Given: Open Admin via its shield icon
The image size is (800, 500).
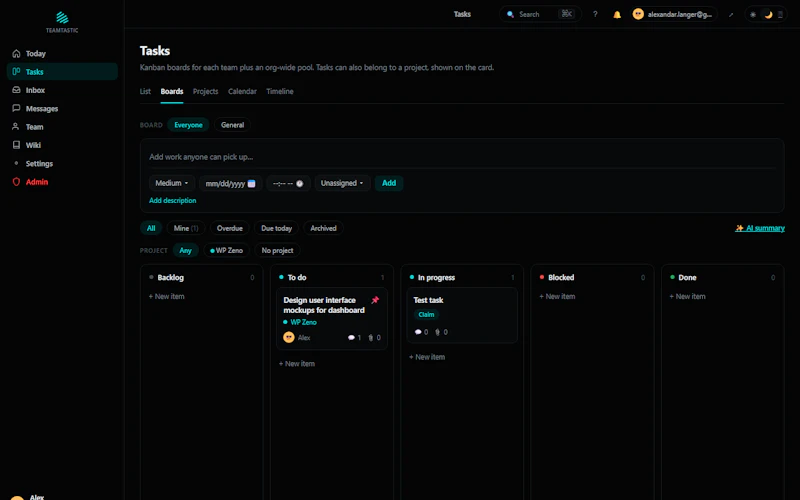Looking at the screenshot, I should point(16,182).
